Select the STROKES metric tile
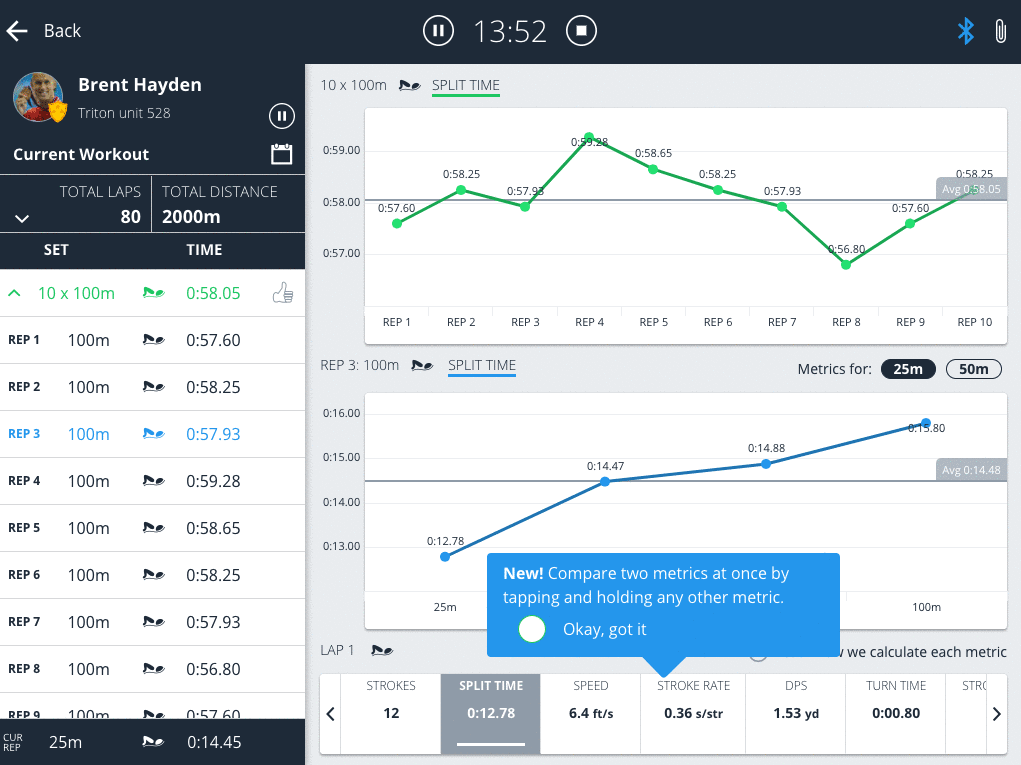1021x765 pixels. (391, 714)
